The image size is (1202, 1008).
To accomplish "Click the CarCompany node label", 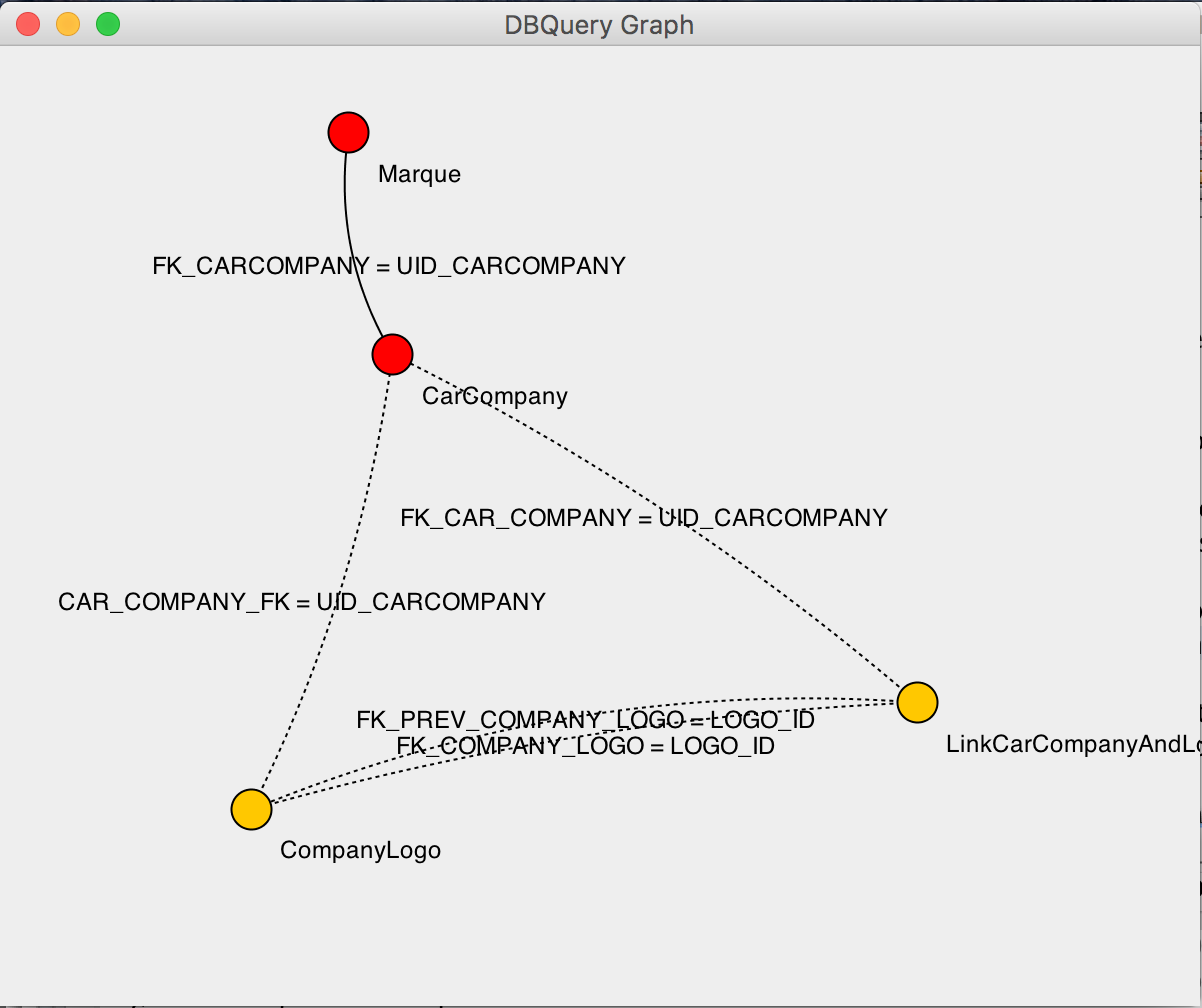I will (494, 396).
